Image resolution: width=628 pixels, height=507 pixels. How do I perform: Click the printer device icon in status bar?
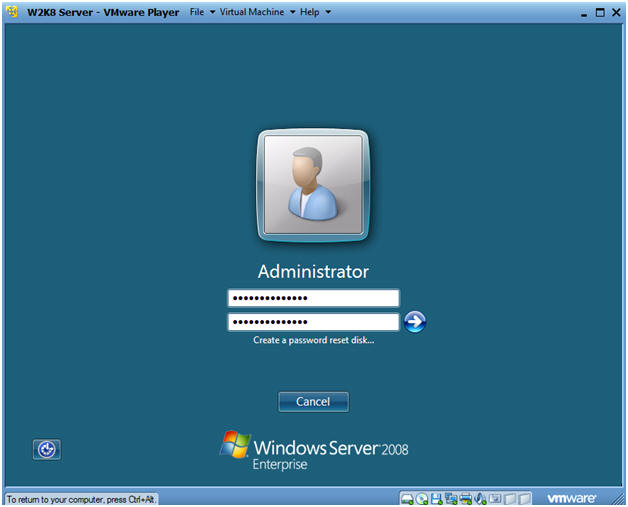click(466, 499)
